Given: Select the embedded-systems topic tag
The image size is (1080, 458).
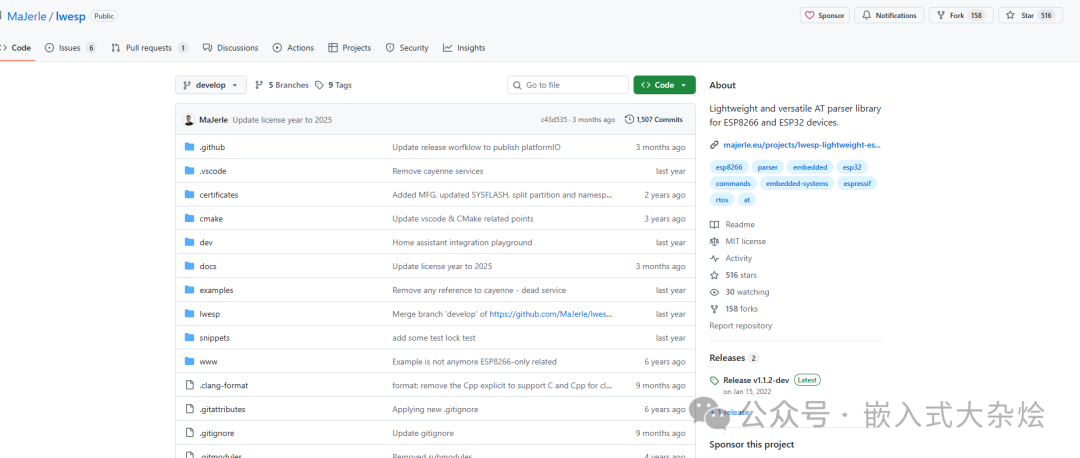Looking at the screenshot, I should (797, 184).
